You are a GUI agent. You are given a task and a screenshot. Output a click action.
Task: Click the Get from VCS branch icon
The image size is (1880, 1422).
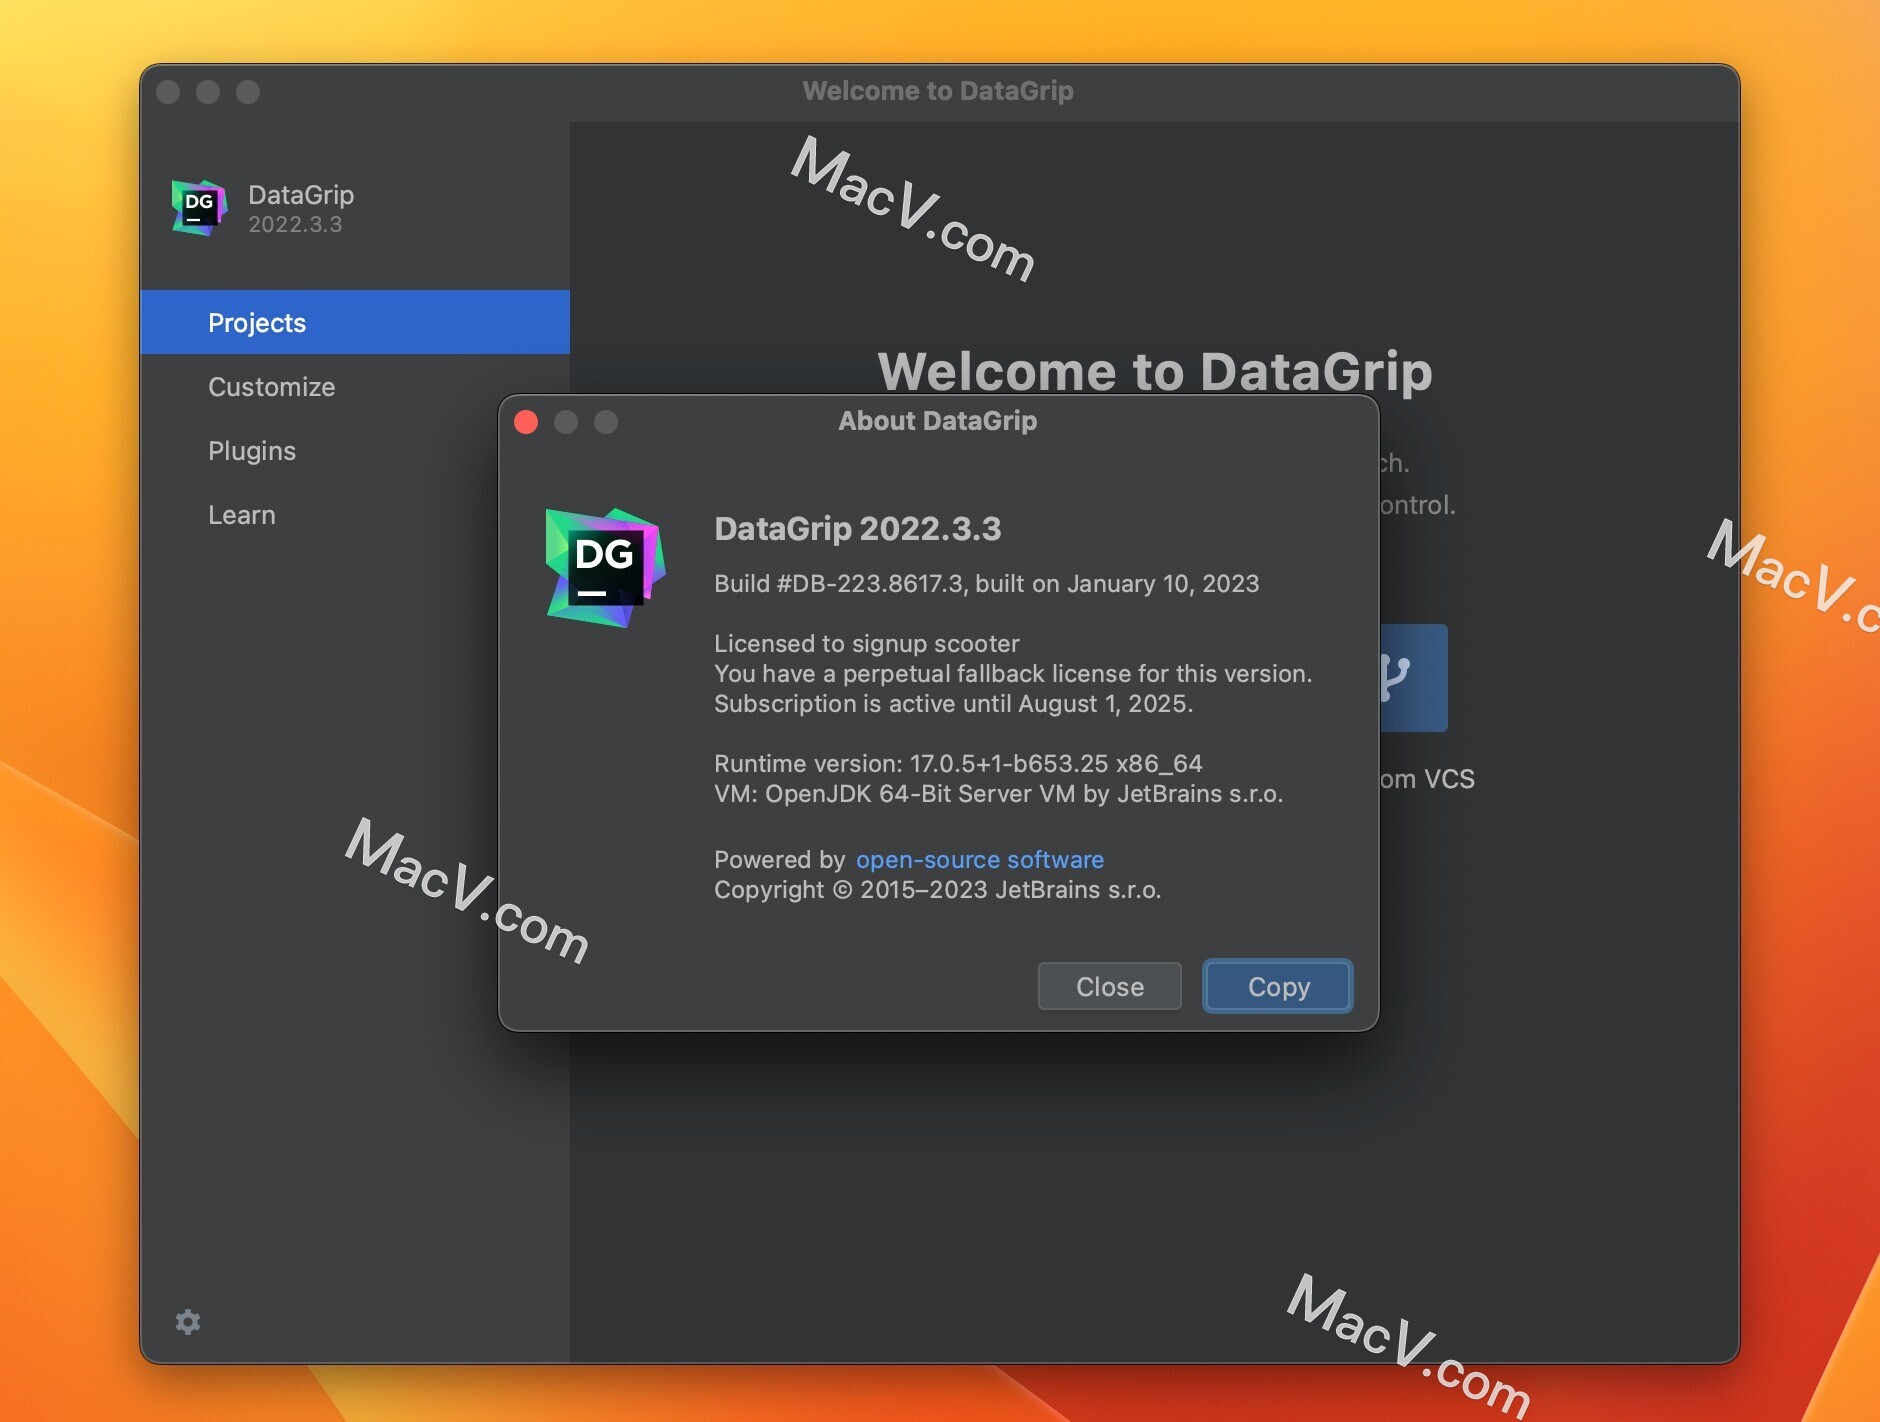[1413, 677]
